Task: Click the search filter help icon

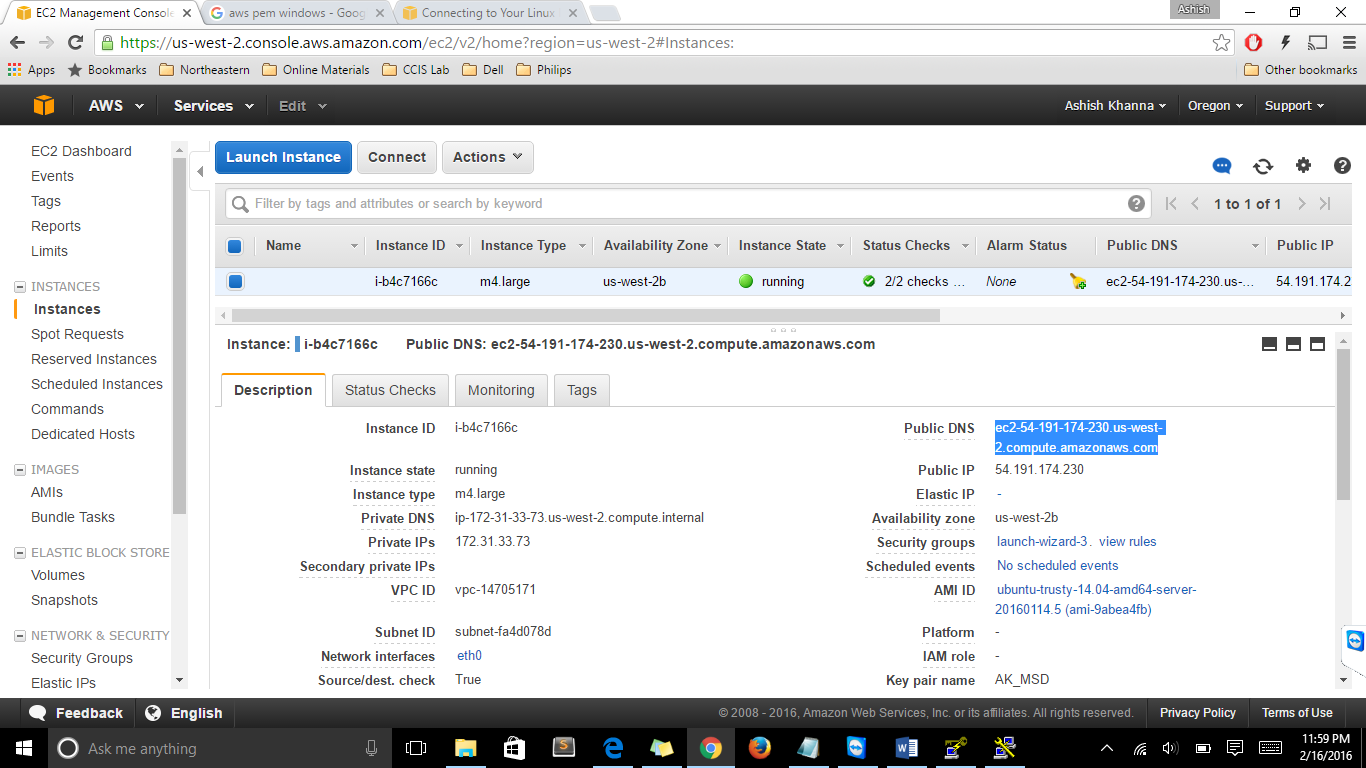Action: [x=1136, y=203]
